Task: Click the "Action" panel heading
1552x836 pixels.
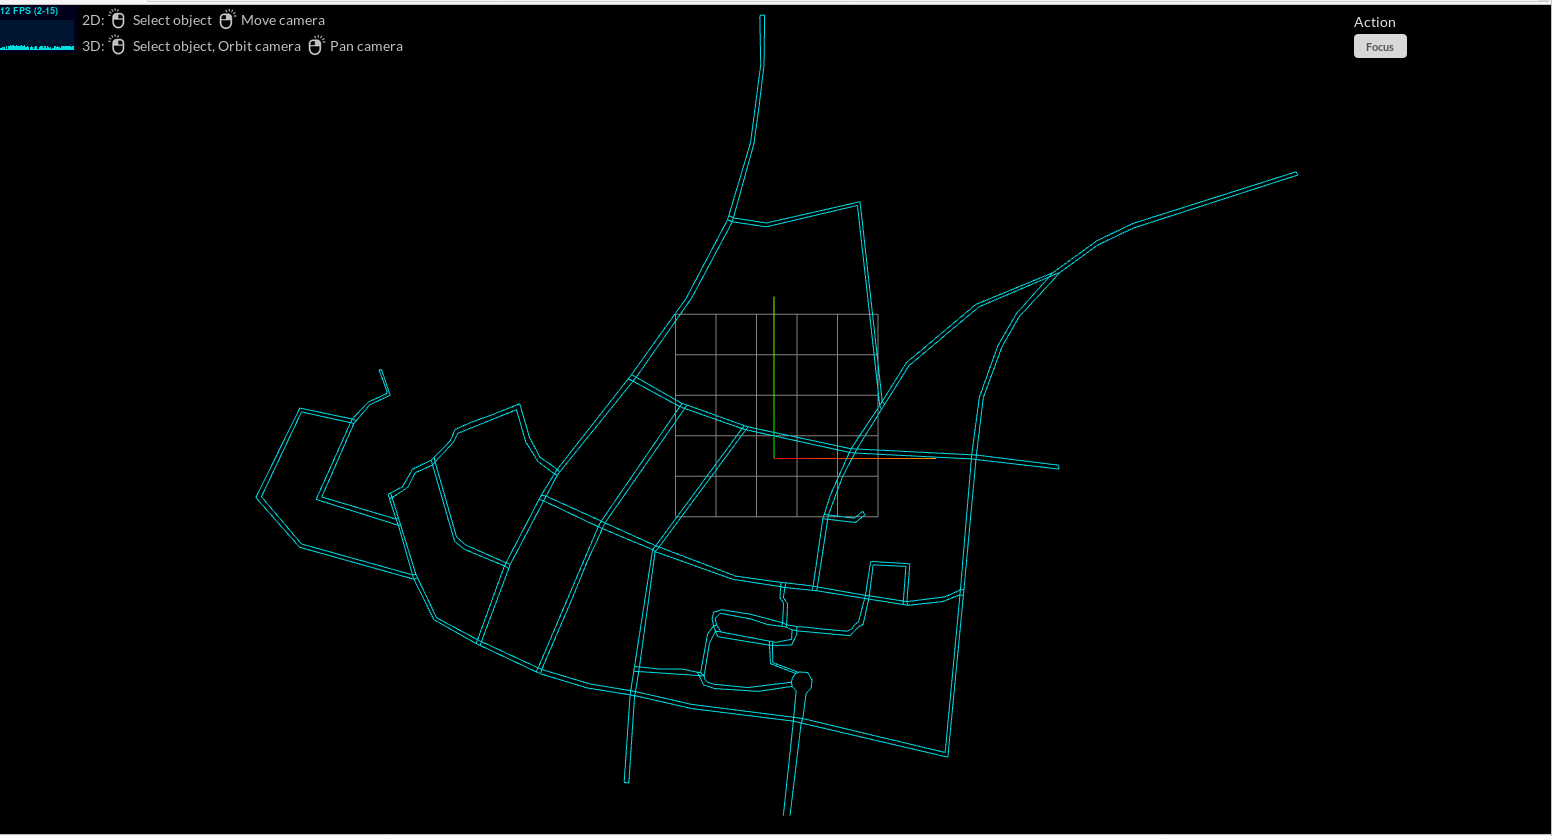Action: pyautogui.click(x=1374, y=22)
